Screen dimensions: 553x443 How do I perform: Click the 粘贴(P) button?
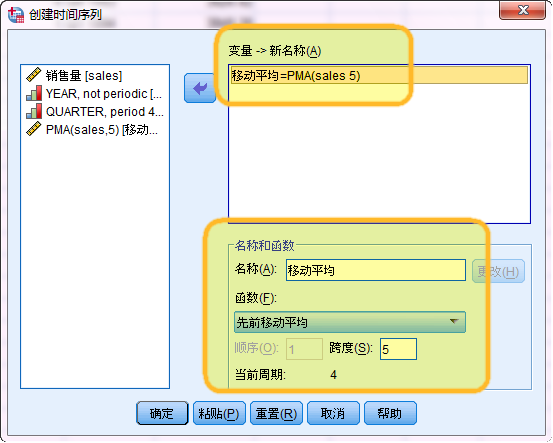coord(219,413)
